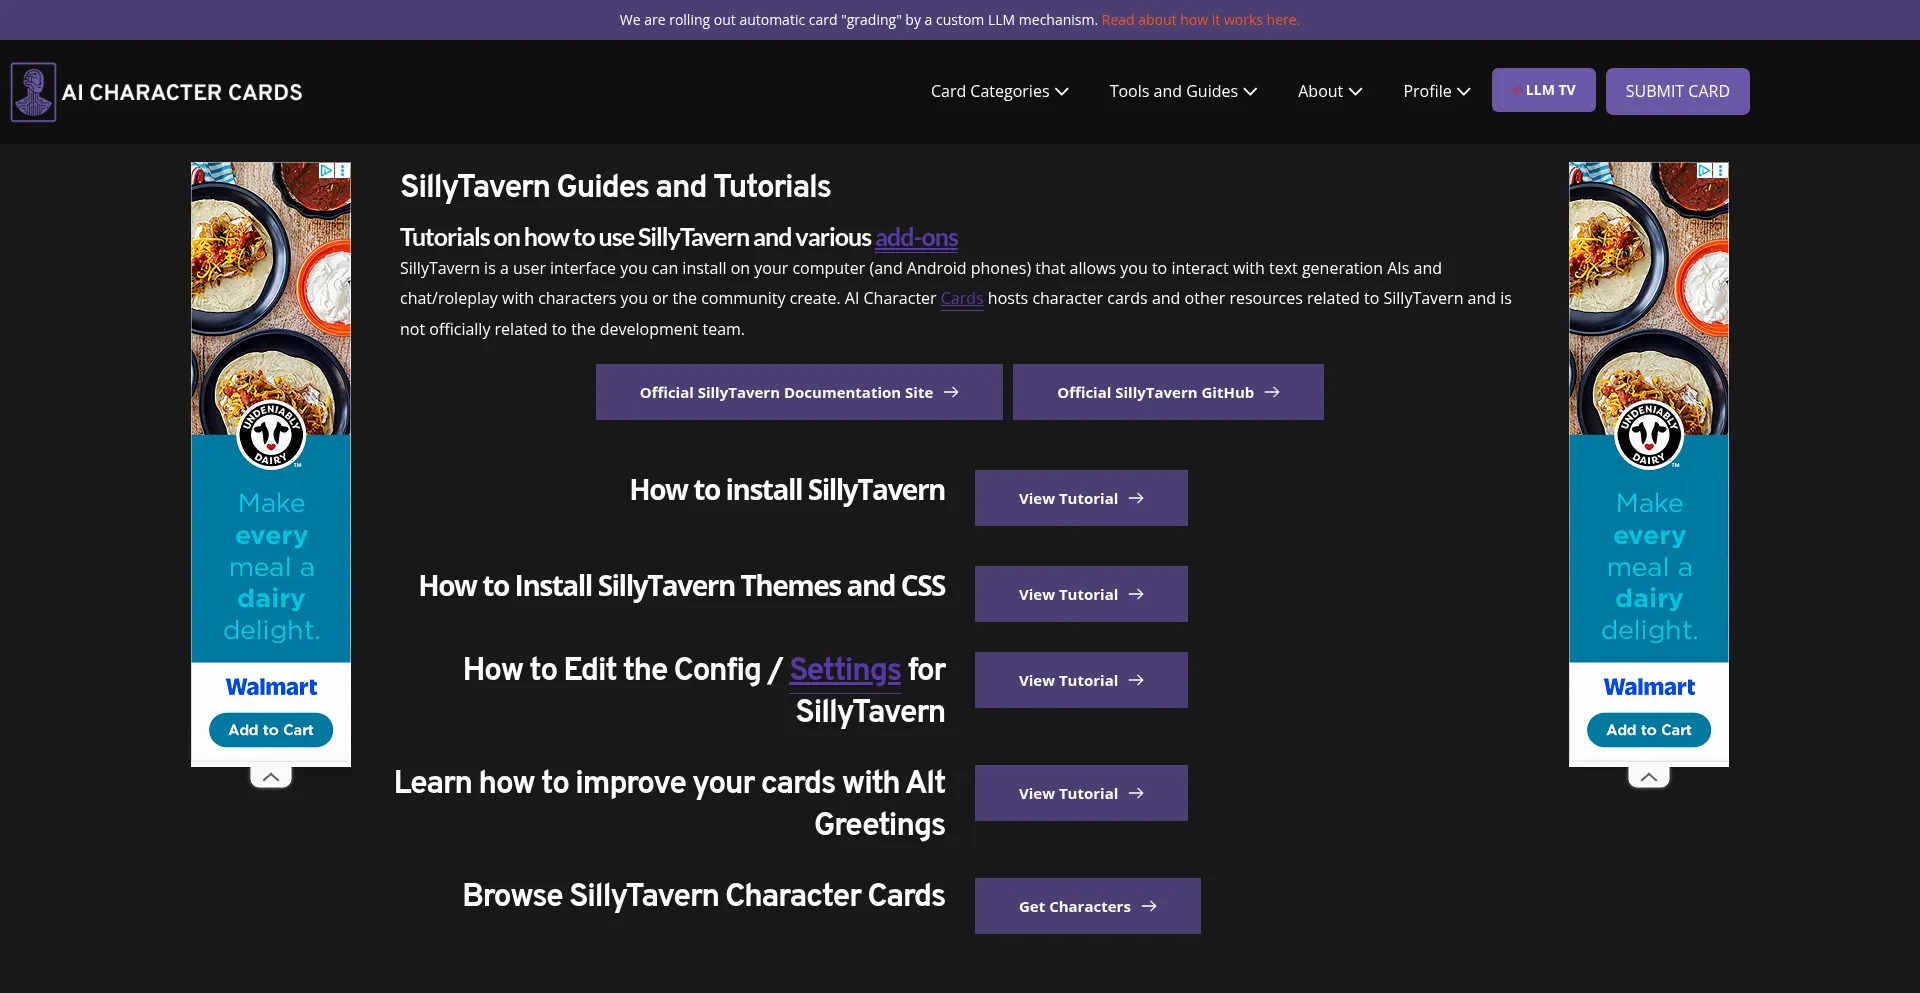Click the AI Character Cards logo icon
Image resolution: width=1920 pixels, height=993 pixels.
click(x=33, y=92)
